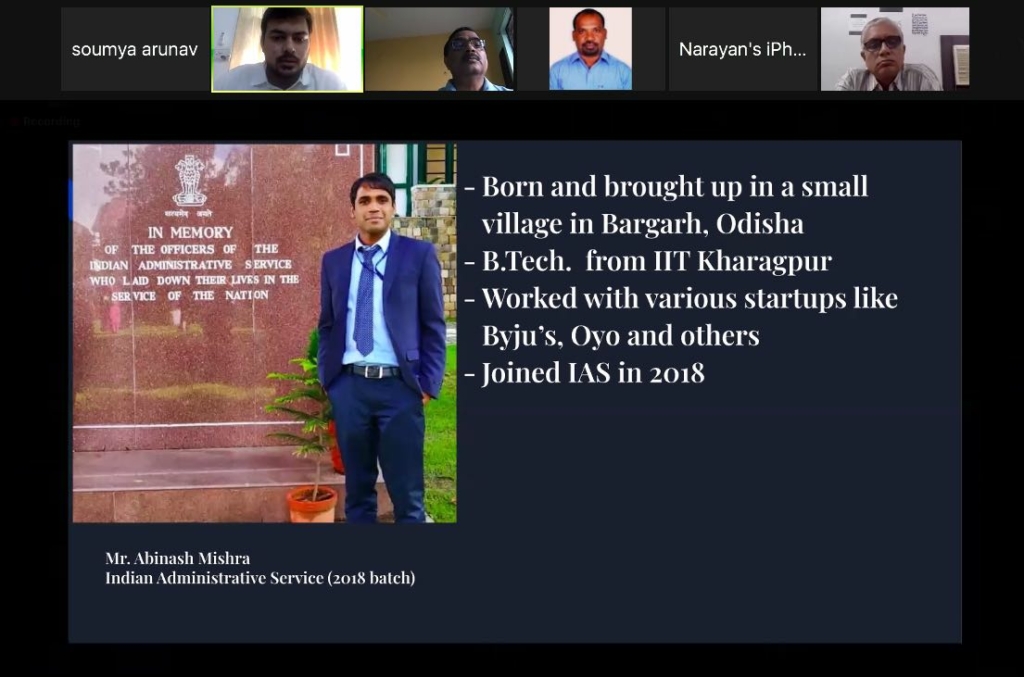Click the Byju's, Oyo and others line
The image size is (1024, 677).
click(620, 336)
